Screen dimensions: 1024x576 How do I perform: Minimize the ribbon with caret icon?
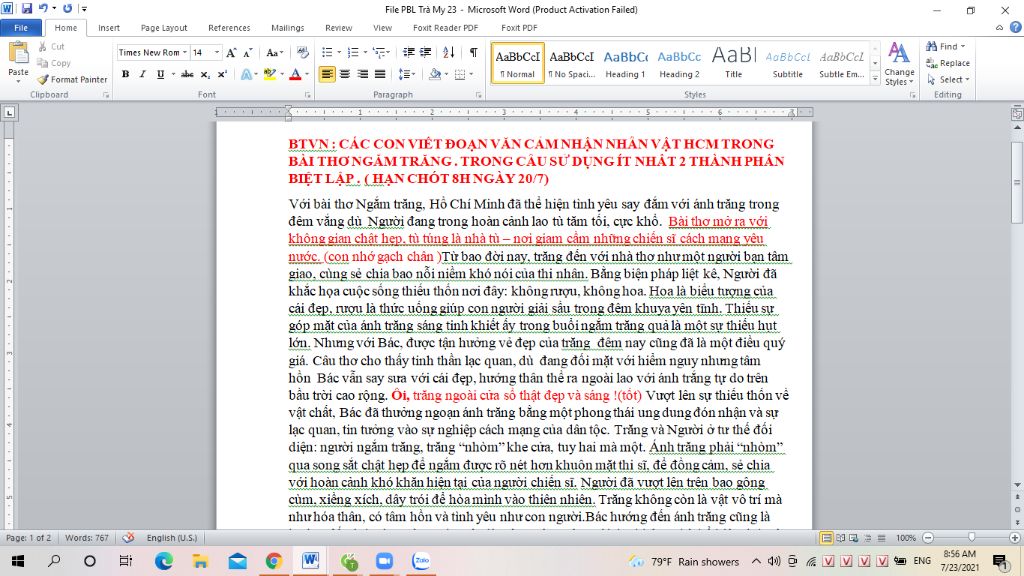999,27
